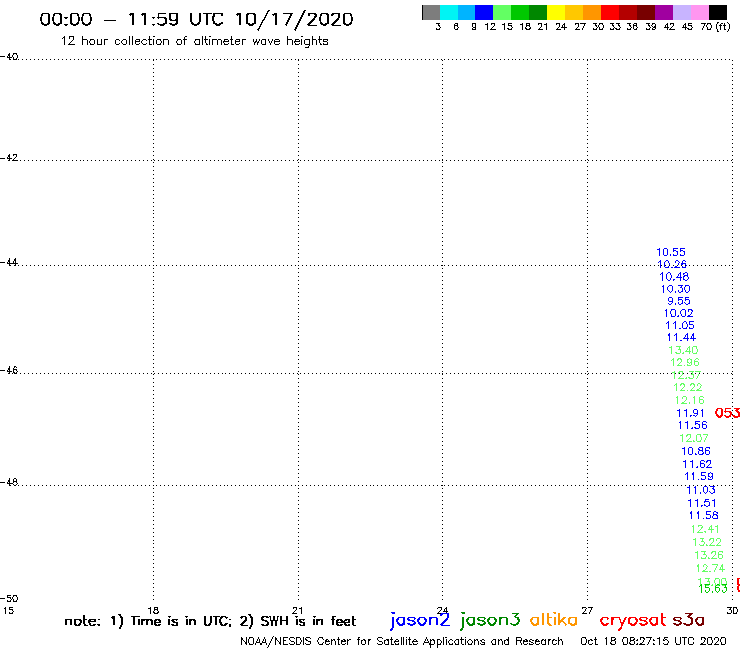
Task: Select the 's3a' satellite legend label
Action: pos(688,620)
